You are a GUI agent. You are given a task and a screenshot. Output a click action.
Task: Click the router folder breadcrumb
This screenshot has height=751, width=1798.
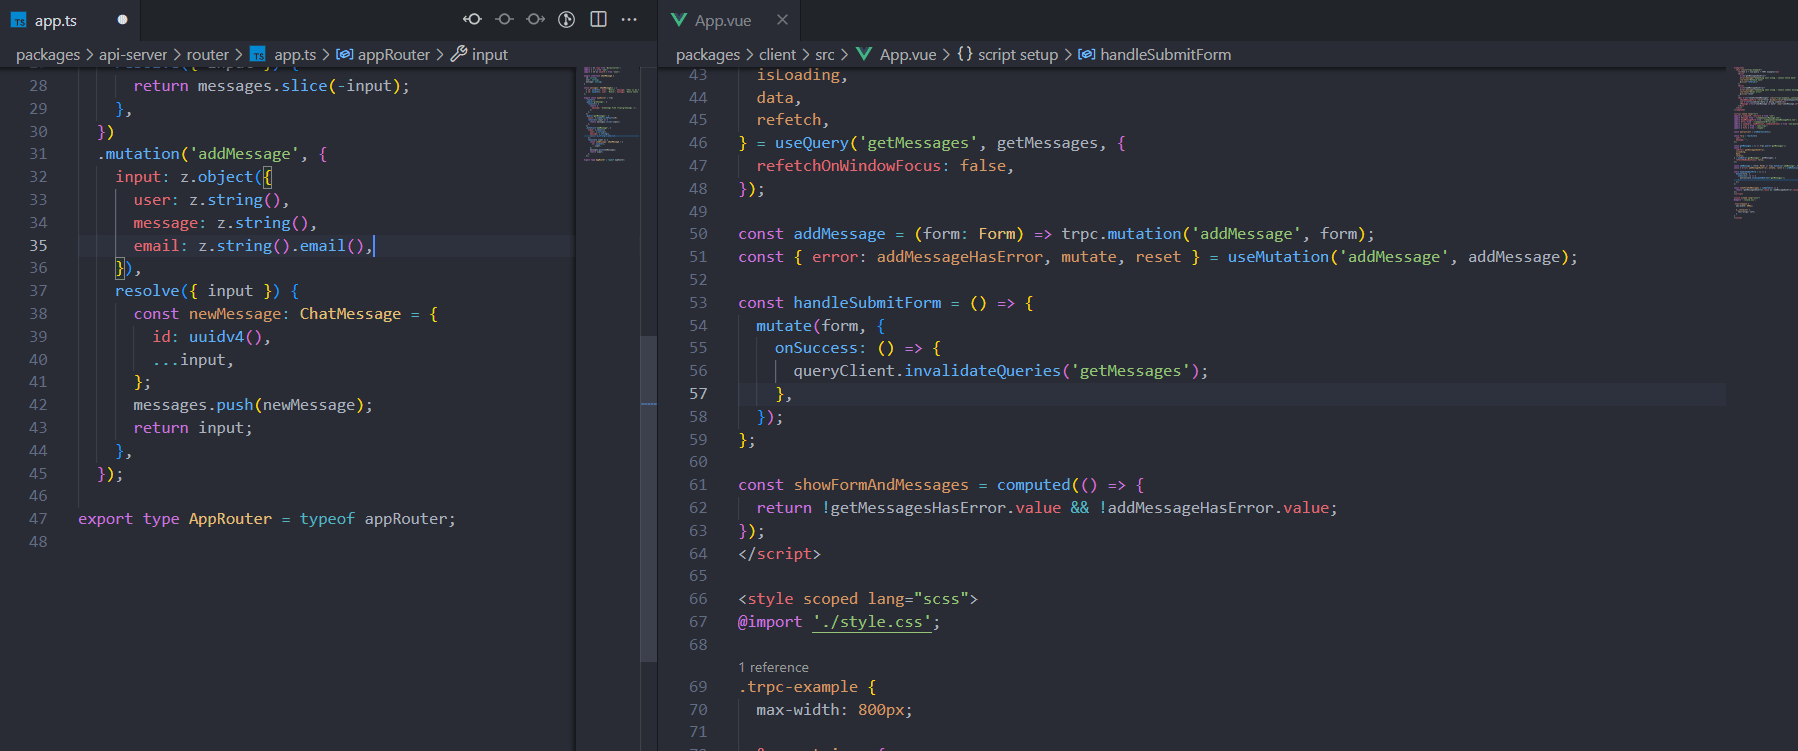tap(208, 55)
